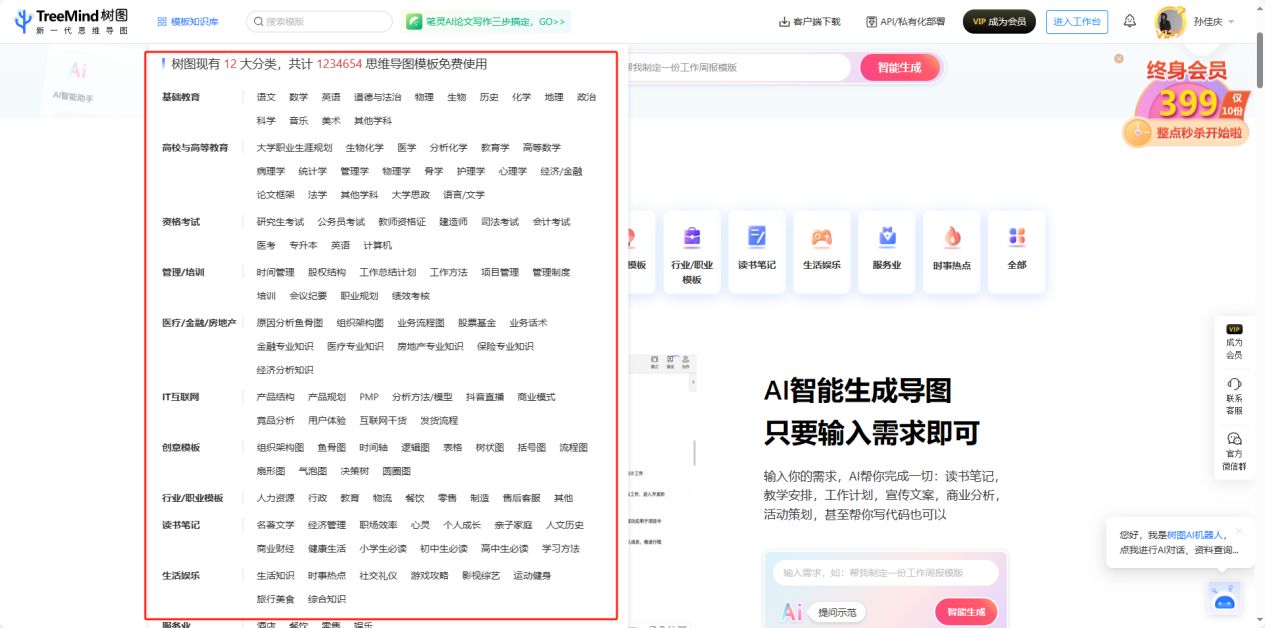
Task: Open the user avatar profile
Action: pyautogui.click(x=1169, y=21)
